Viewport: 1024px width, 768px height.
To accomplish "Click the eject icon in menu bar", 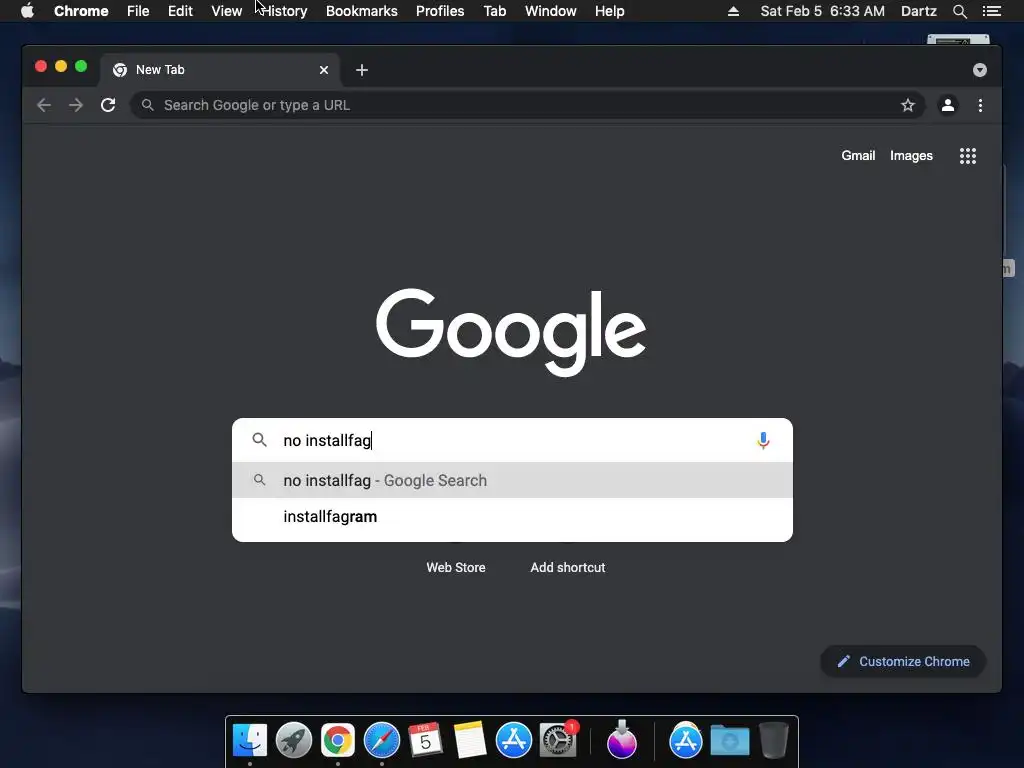I will click(733, 11).
